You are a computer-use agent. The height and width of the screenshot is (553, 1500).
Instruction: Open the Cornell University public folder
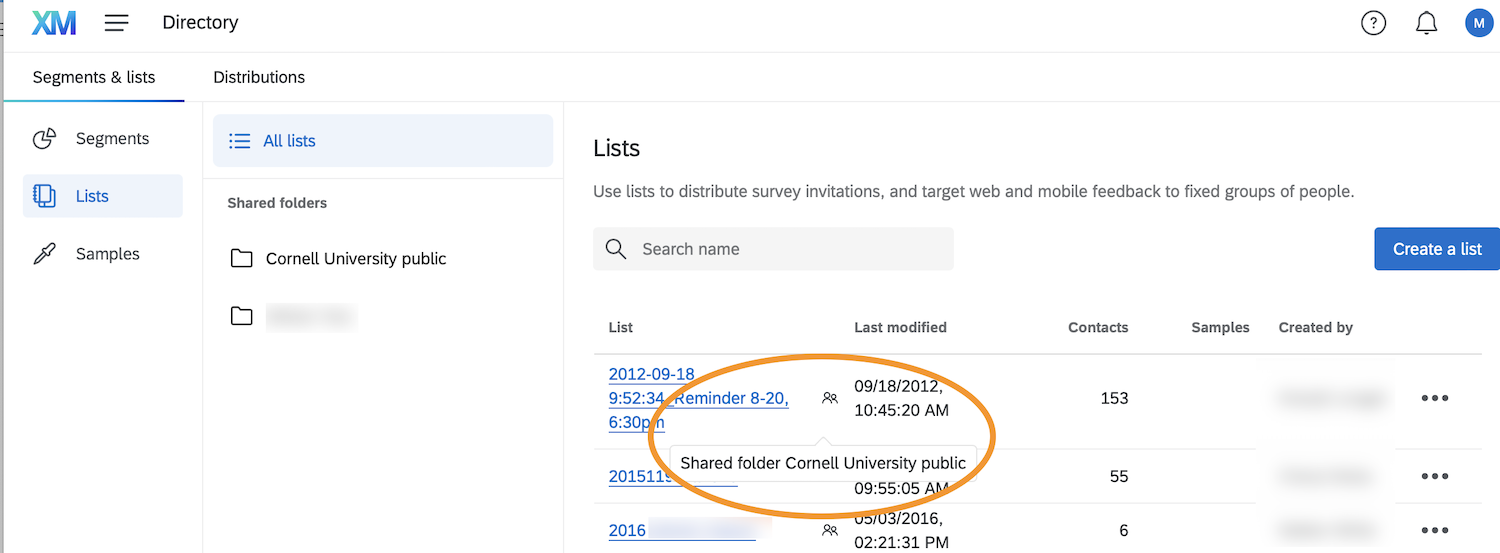pyautogui.click(x=355, y=259)
